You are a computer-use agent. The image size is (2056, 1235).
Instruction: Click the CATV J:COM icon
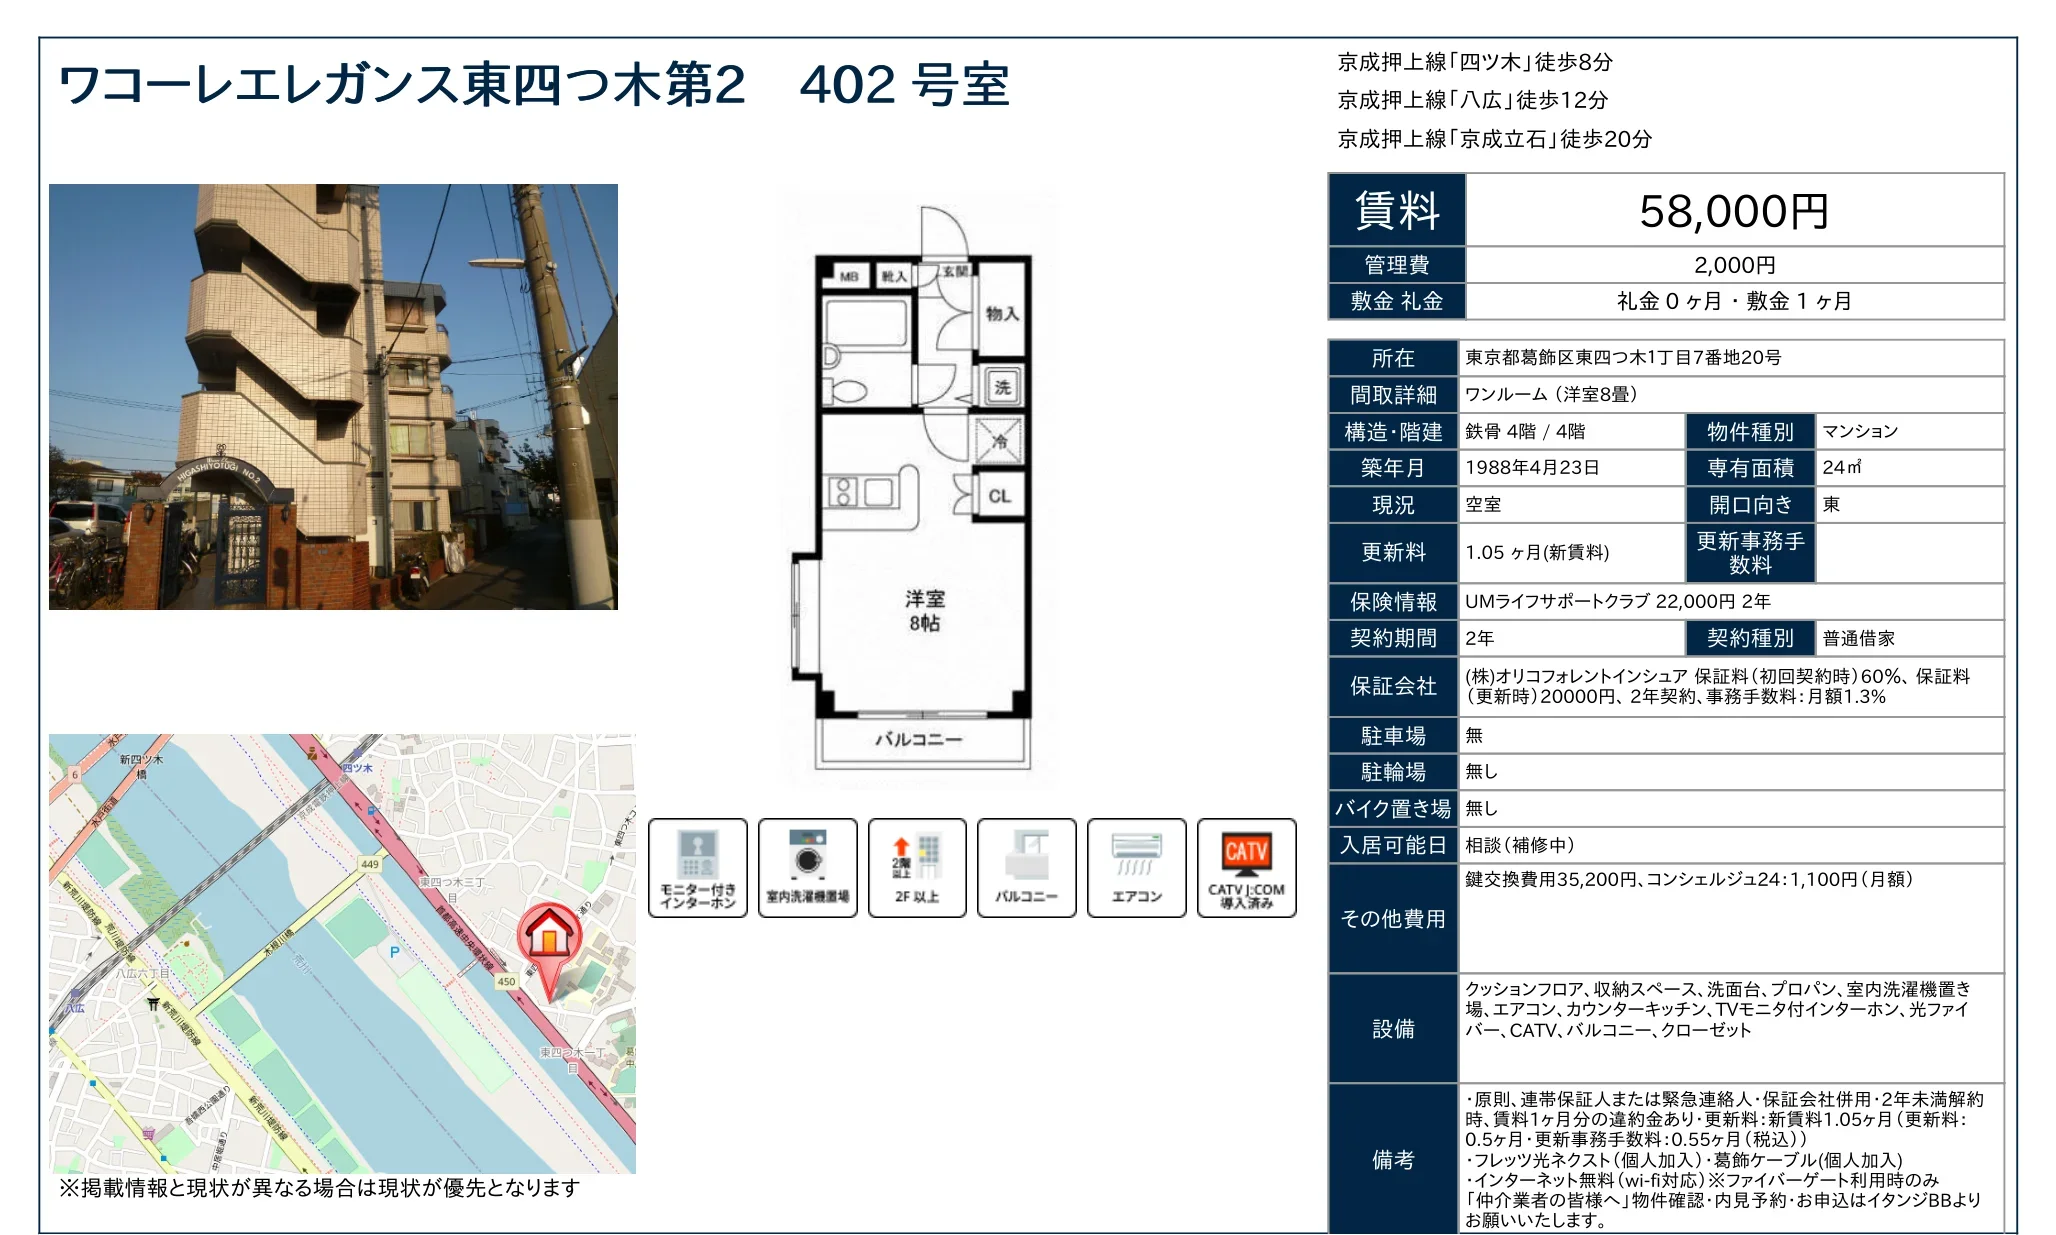[1246, 867]
